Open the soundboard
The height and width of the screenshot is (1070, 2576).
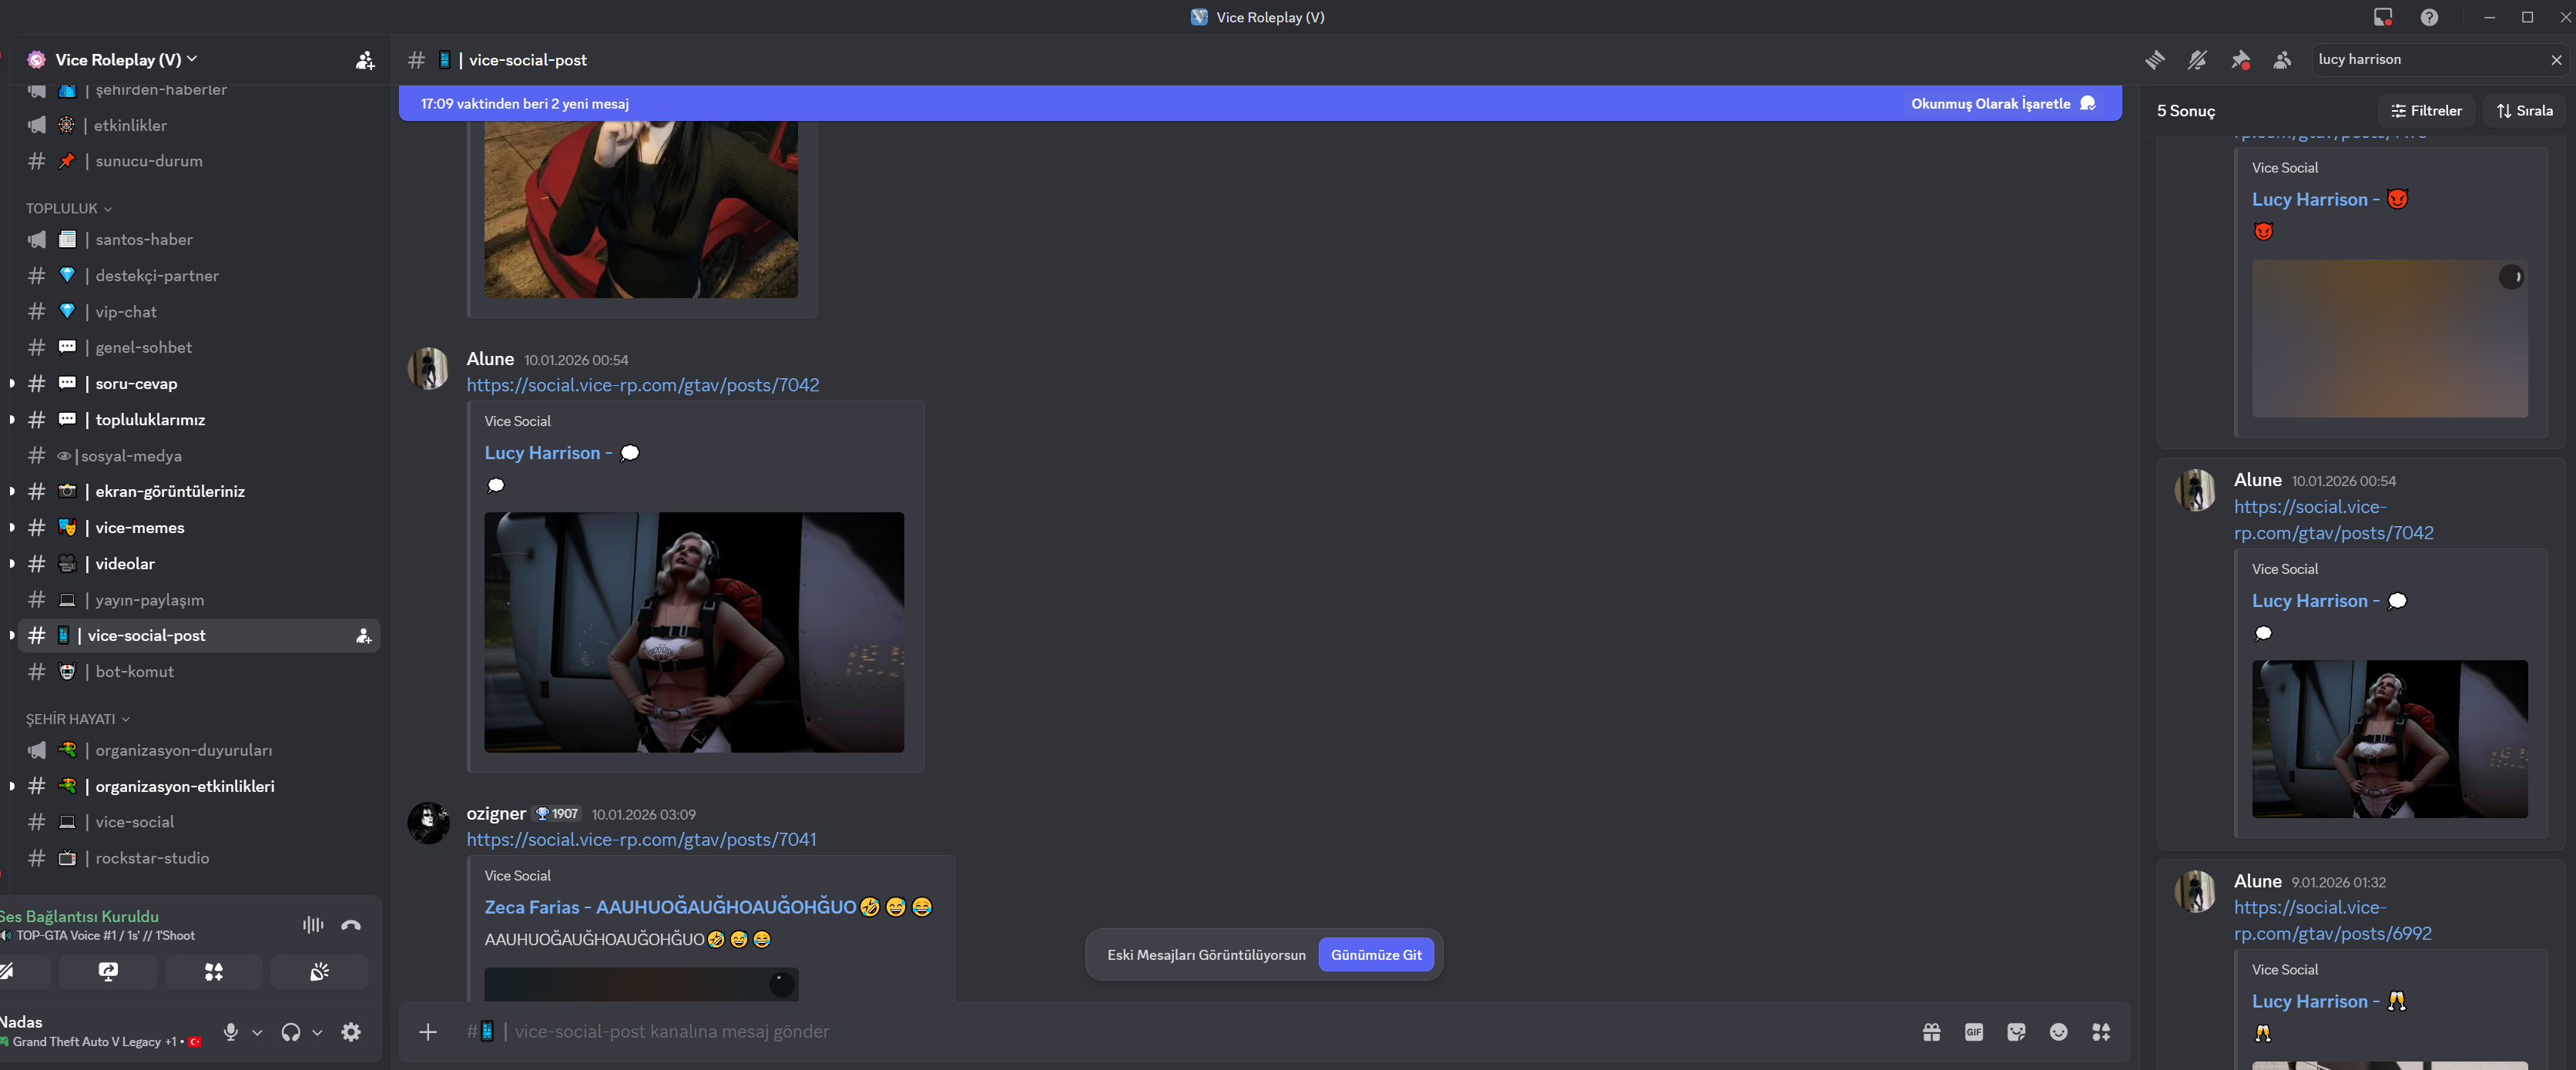point(319,972)
